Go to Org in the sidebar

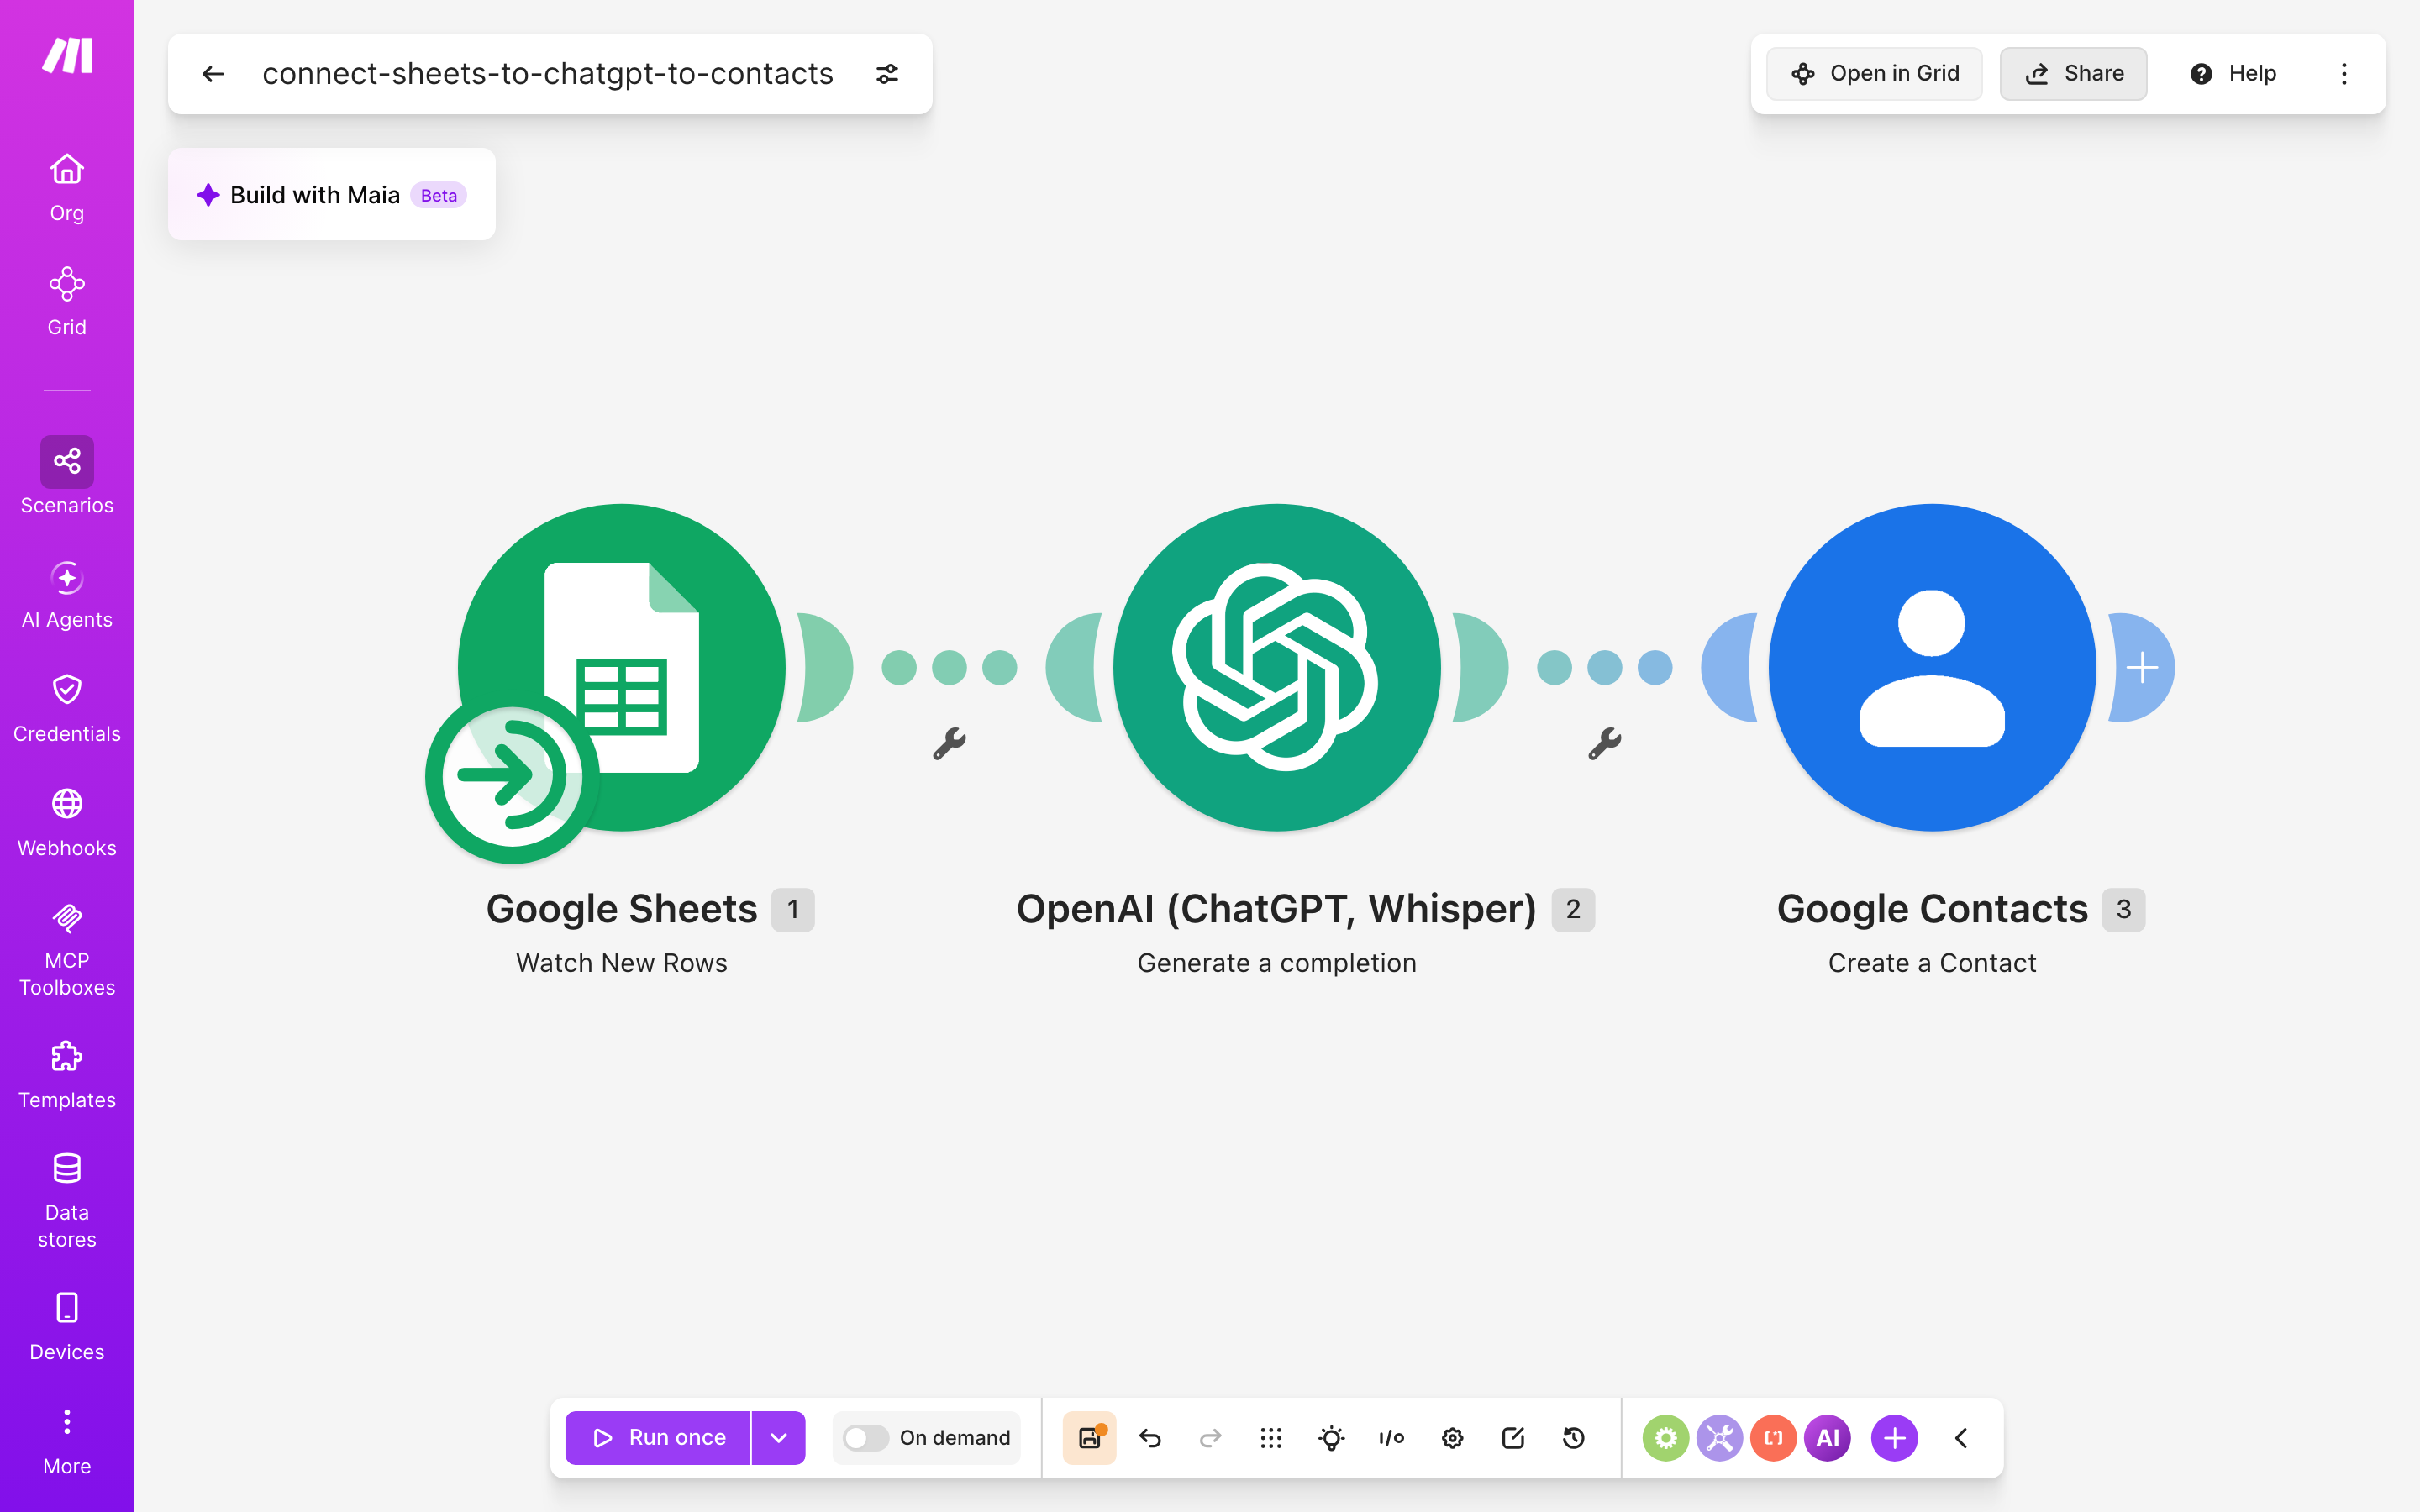pos(67,188)
